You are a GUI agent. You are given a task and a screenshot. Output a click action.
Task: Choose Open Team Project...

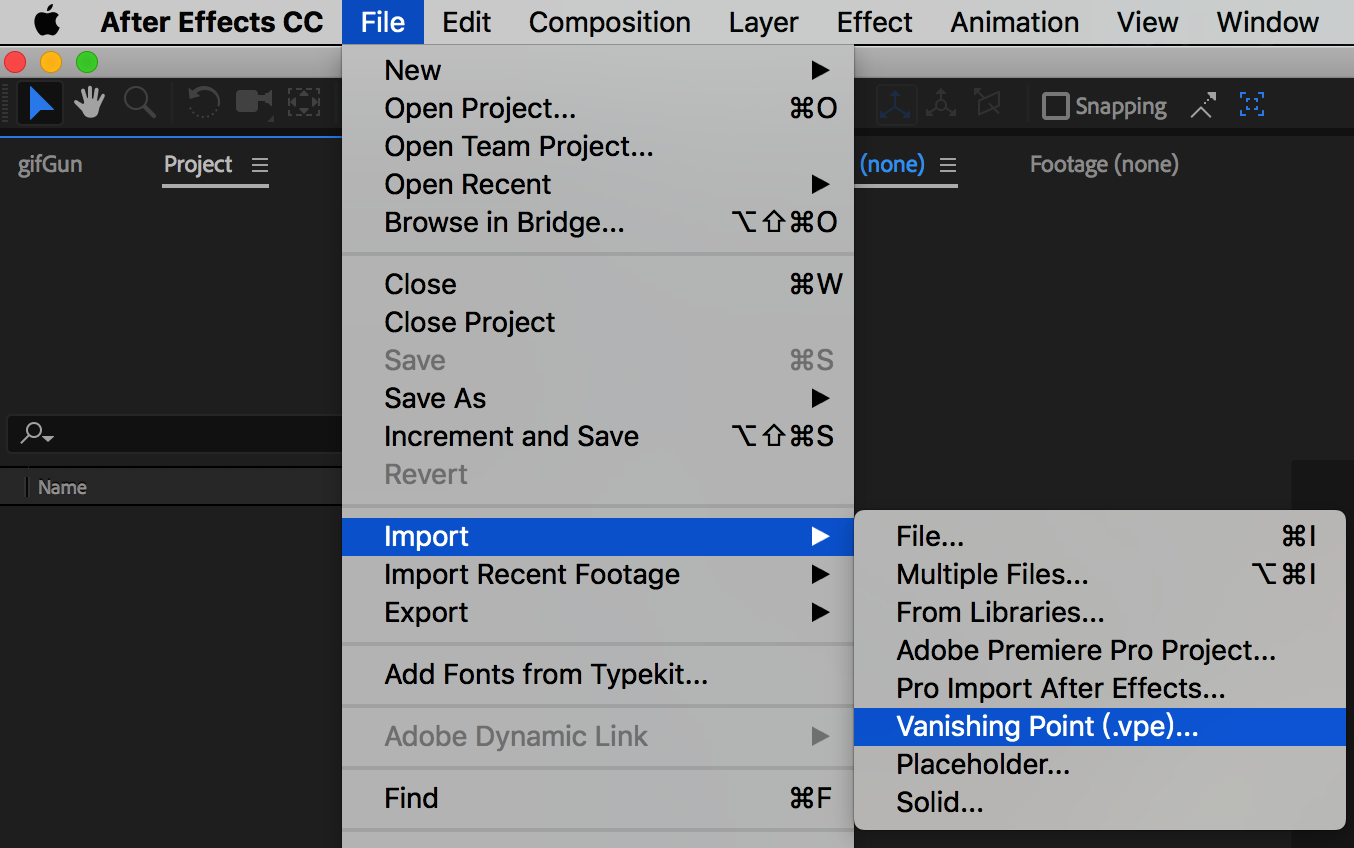coord(598,146)
